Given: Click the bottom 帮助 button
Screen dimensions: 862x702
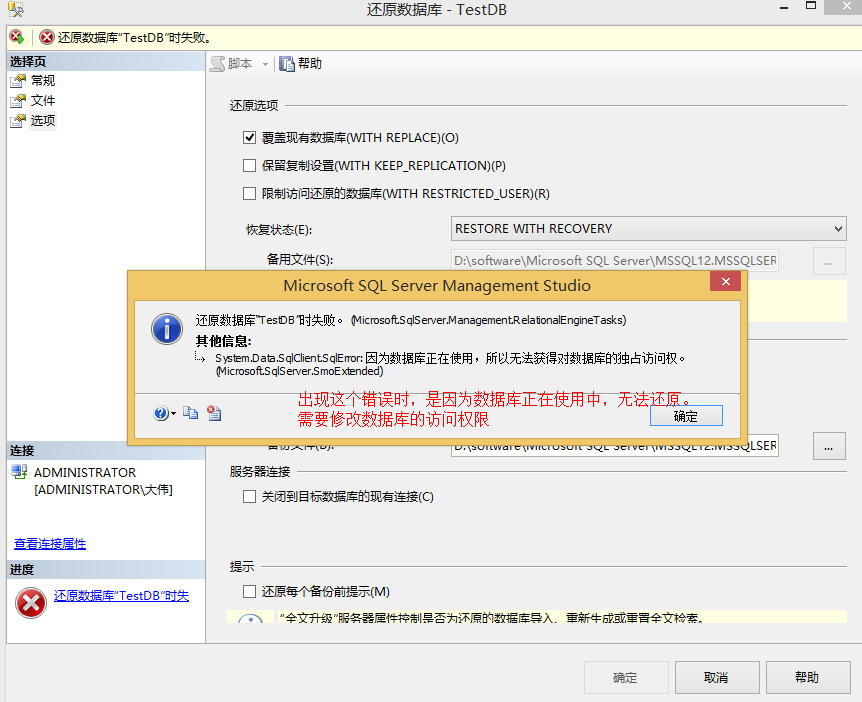Looking at the screenshot, I should point(807,677).
